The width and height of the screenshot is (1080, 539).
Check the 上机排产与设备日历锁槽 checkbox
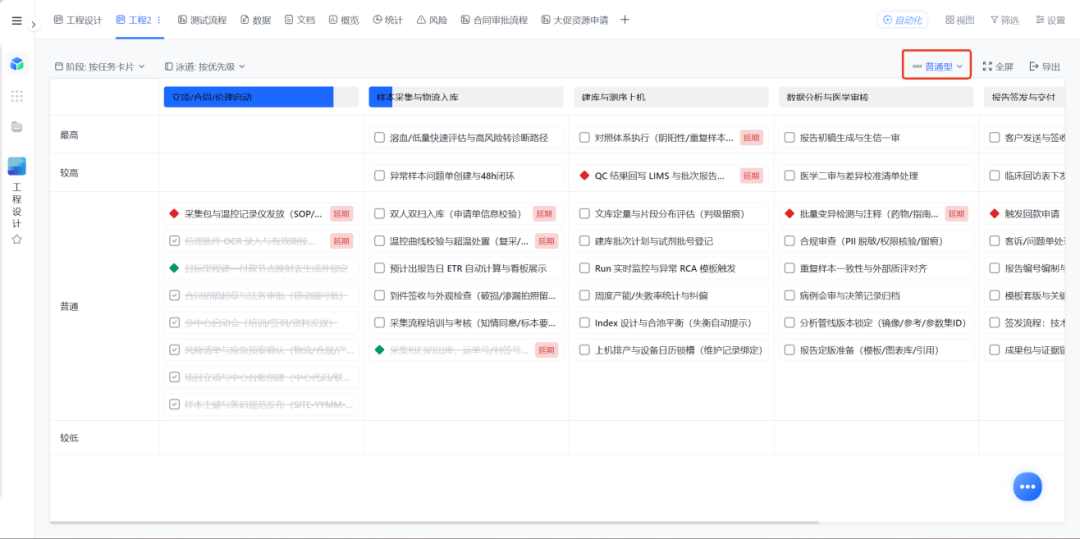pos(584,350)
